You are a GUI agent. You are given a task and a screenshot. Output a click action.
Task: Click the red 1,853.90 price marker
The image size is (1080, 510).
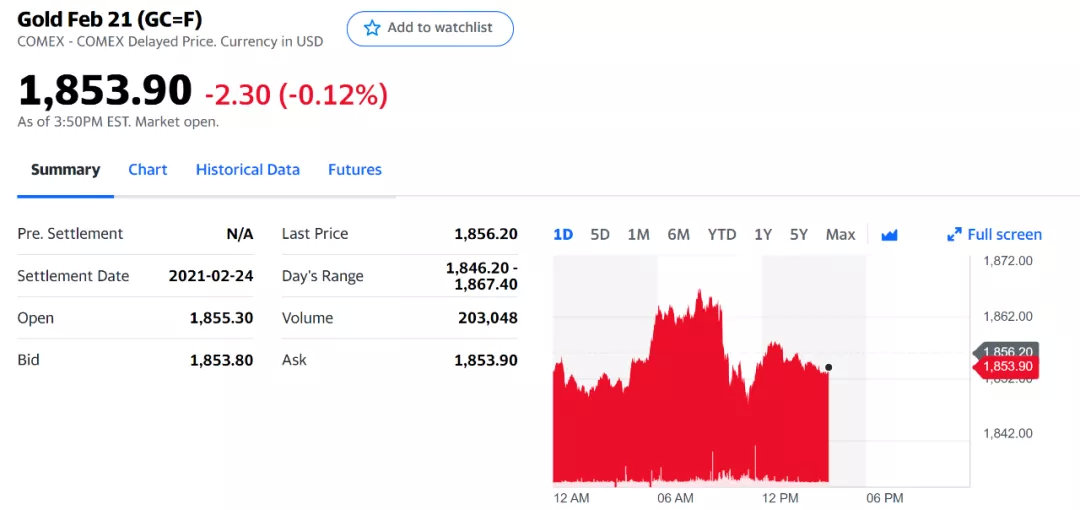pyautogui.click(x=1007, y=367)
